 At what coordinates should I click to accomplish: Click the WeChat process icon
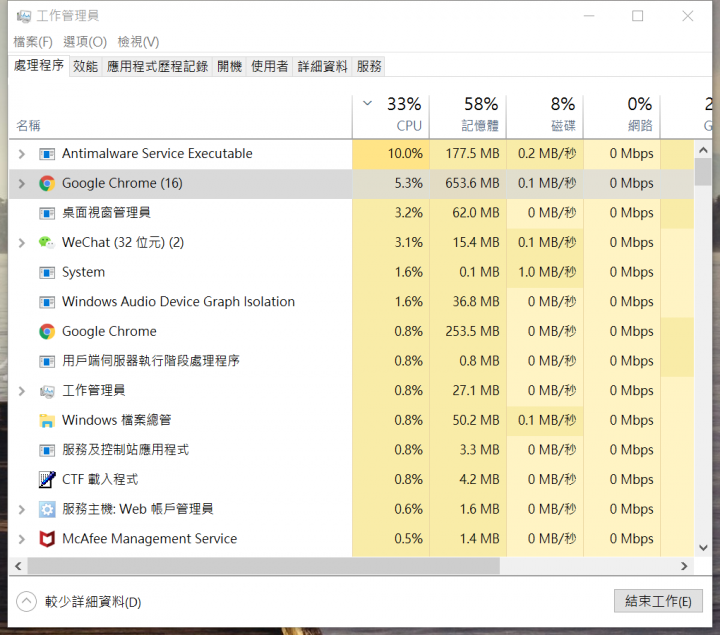47,242
